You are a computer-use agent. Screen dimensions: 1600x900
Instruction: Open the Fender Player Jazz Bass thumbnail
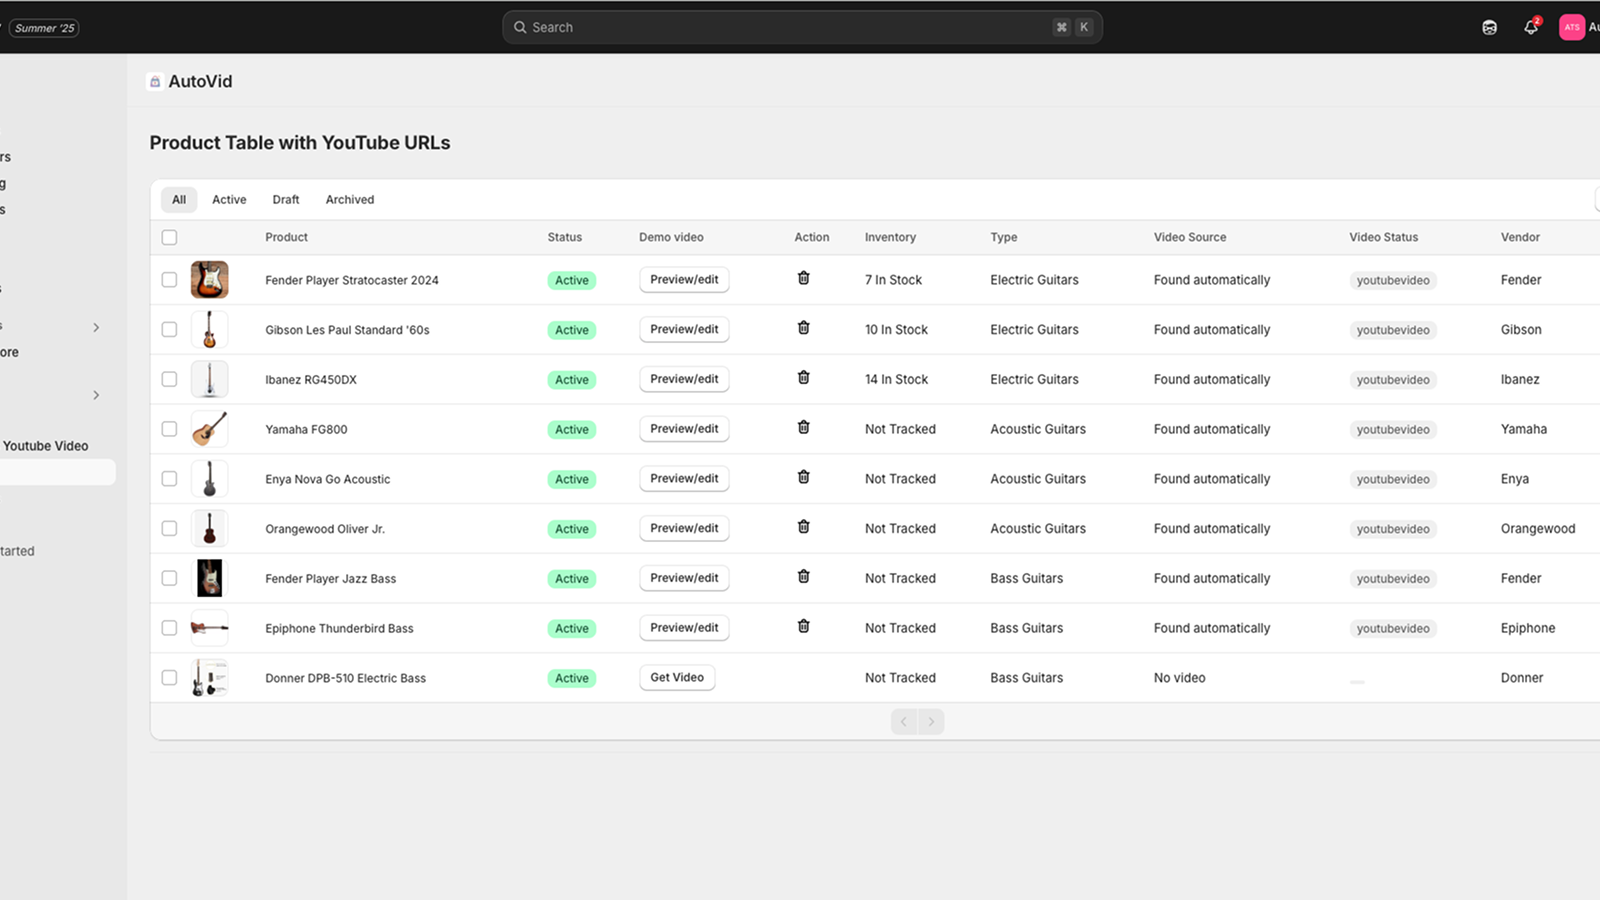click(x=209, y=578)
